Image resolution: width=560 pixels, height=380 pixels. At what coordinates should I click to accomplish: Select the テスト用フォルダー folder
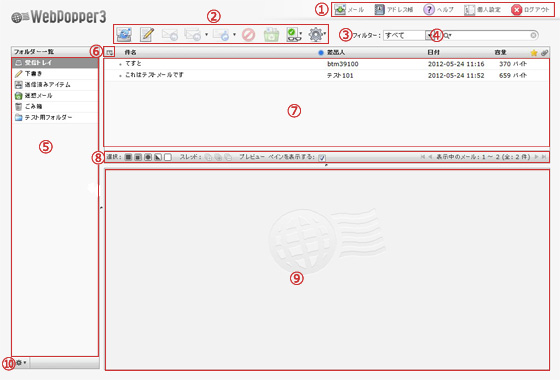pos(55,118)
